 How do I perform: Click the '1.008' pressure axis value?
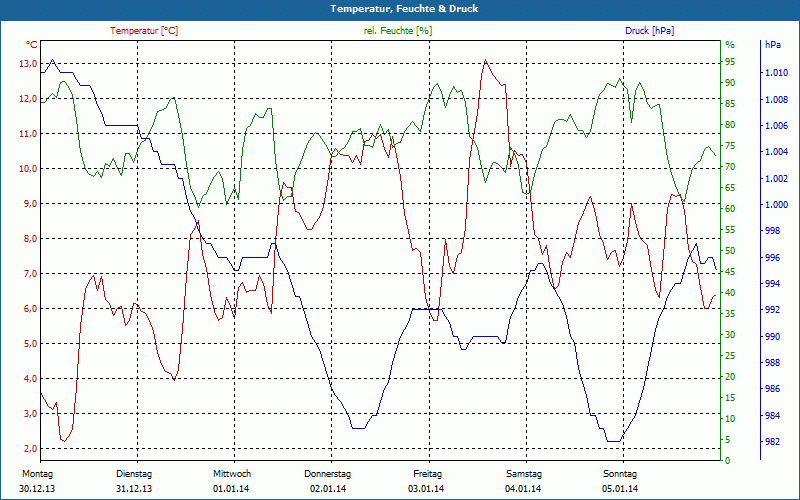(x=776, y=99)
